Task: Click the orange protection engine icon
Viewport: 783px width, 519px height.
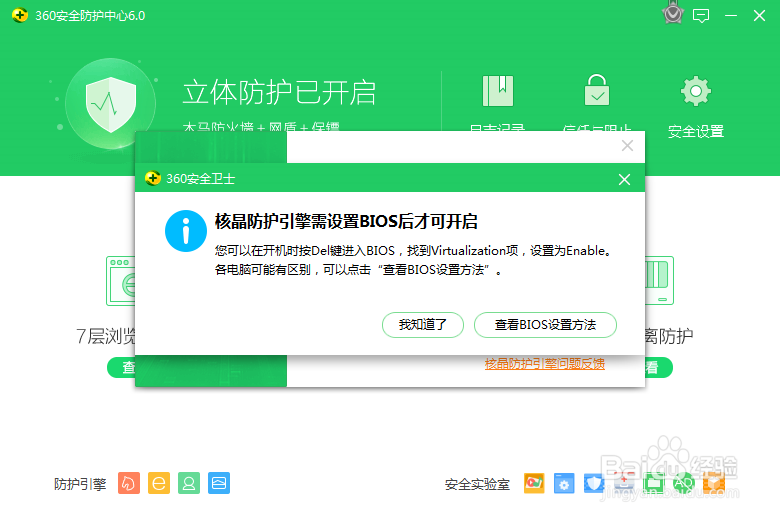Action: click(x=129, y=483)
